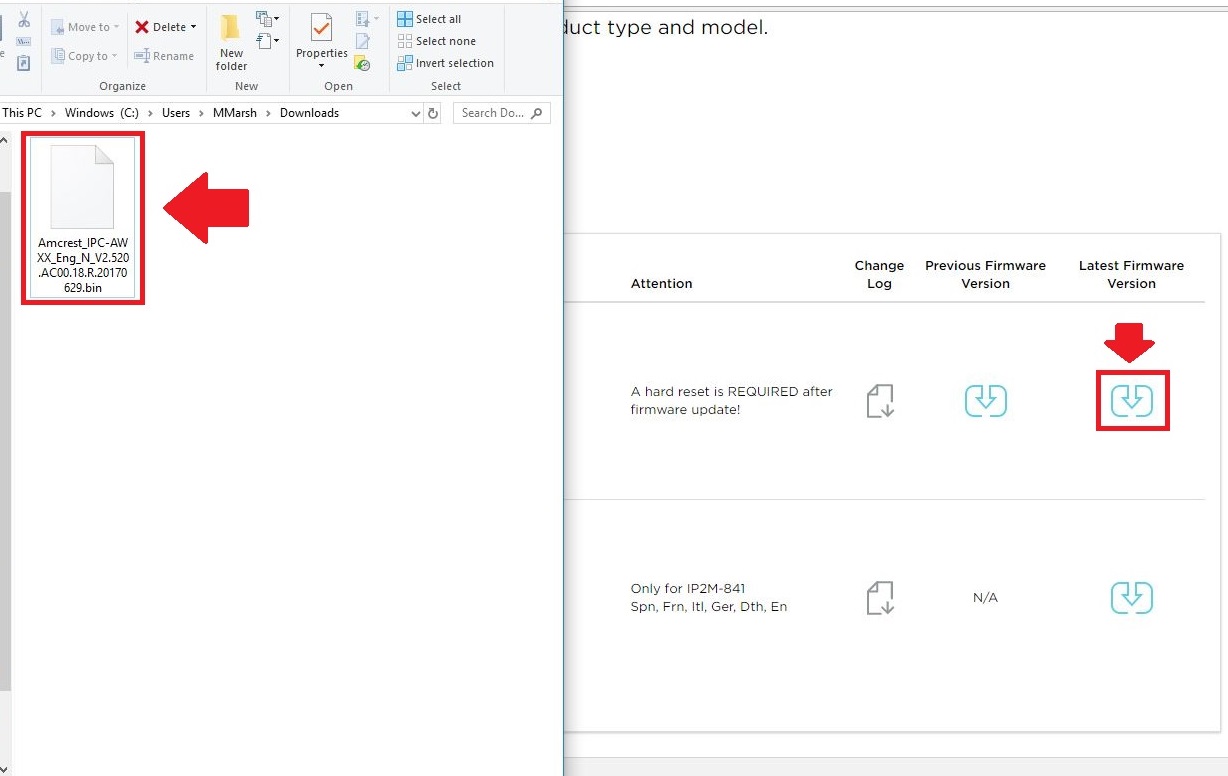Refresh the Downloads folder view
This screenshot has width=1228, height=776.
click(x=433, y=114)
